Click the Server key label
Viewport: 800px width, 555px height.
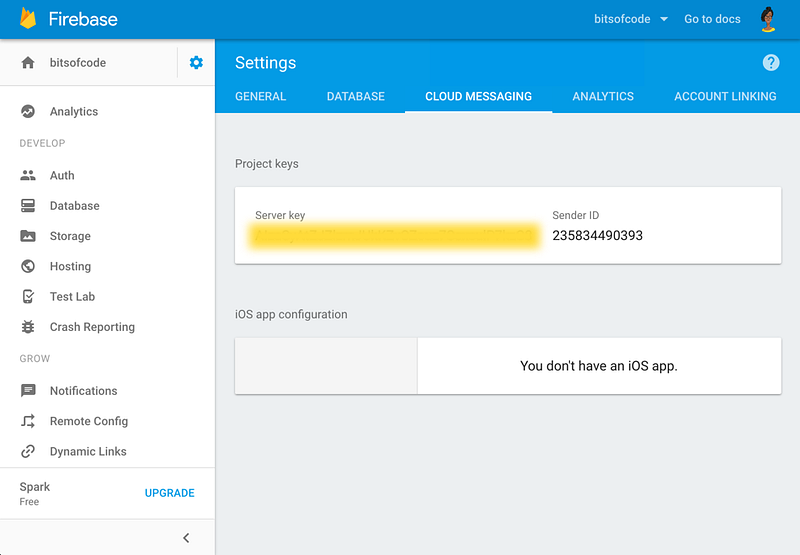(x=280, y=215)
